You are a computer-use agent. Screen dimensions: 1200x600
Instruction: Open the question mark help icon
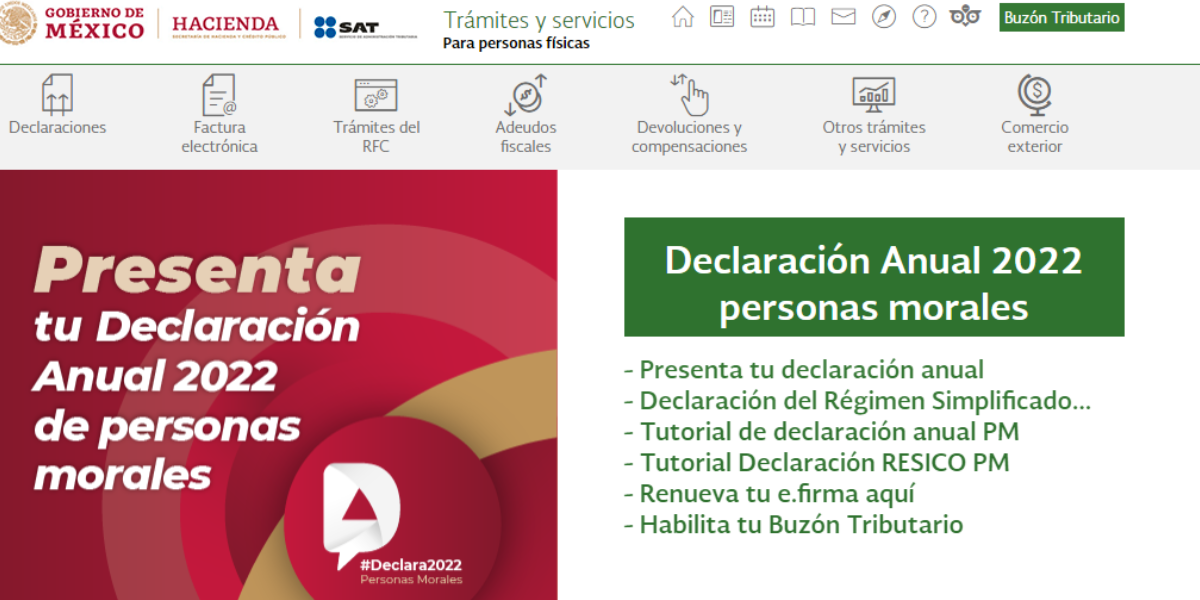pos(924,17)
